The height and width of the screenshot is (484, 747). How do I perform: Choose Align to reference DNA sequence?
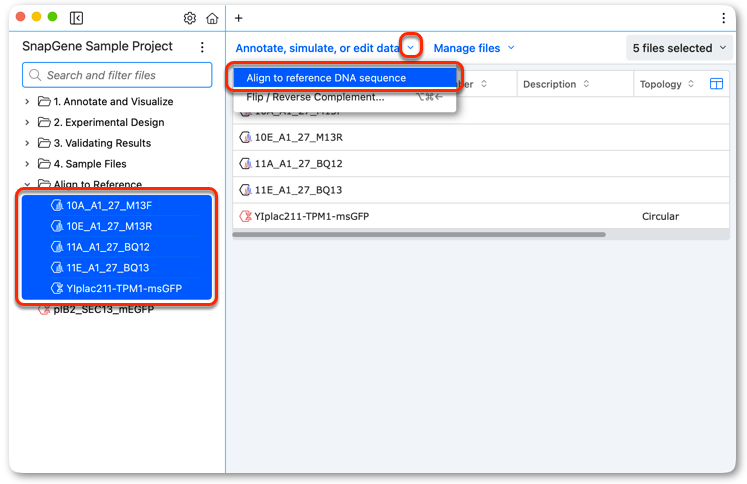344,78
